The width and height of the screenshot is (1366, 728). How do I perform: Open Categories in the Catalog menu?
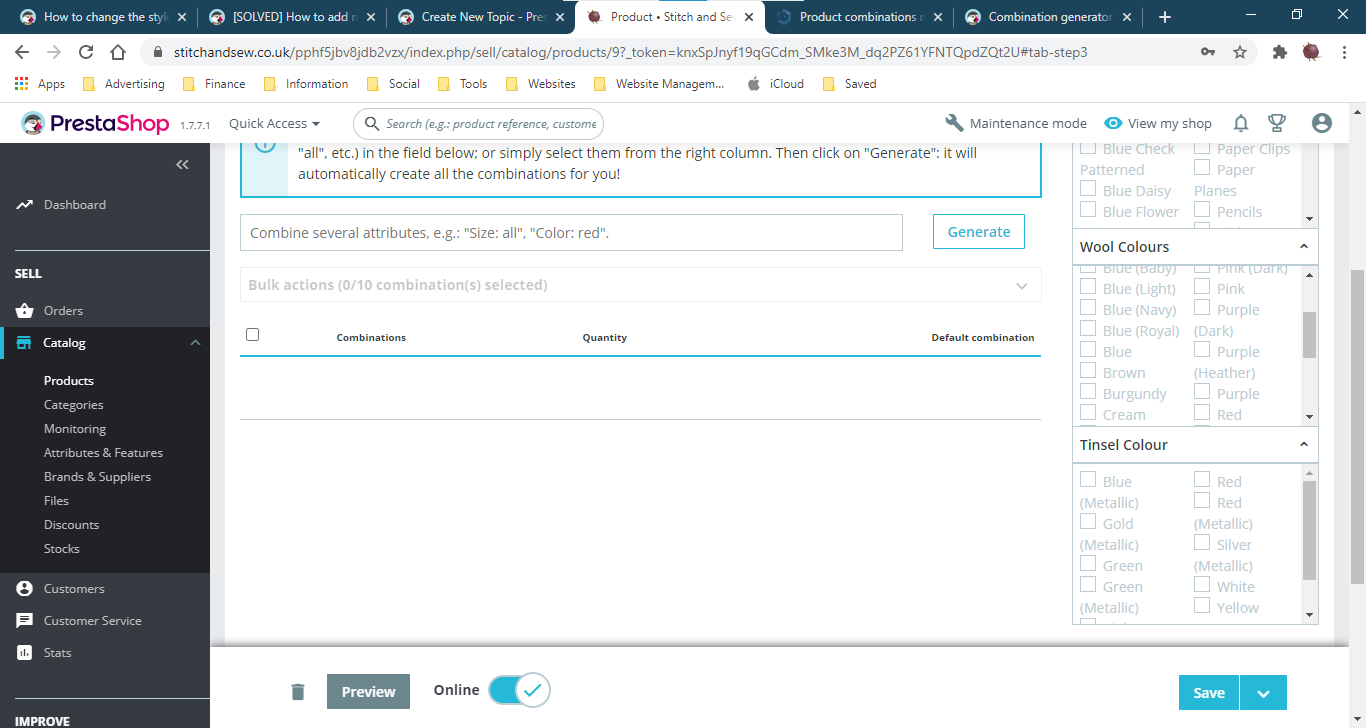pyautogui.click(x=74, y=405)
